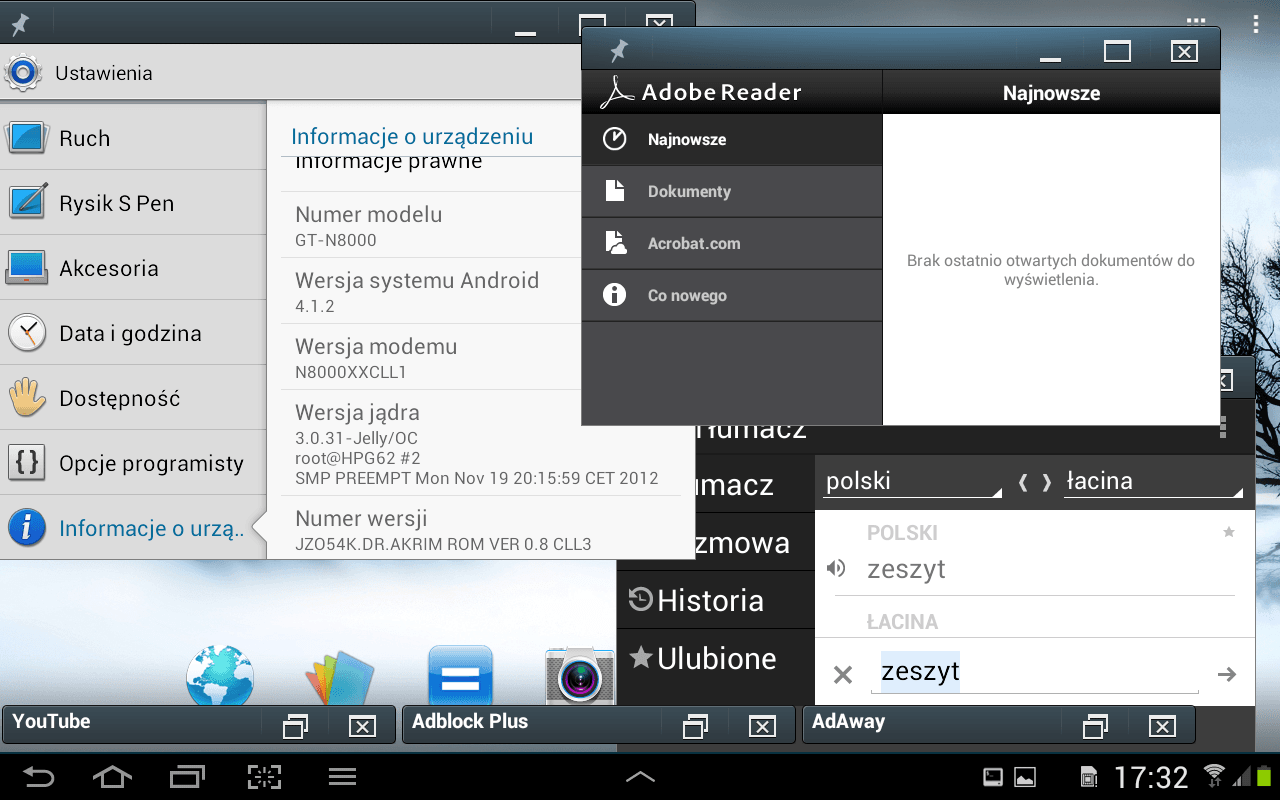Restore YouTube window via restore icon
This screenshot has width=1280, height=800.
(x=296, y=726)
